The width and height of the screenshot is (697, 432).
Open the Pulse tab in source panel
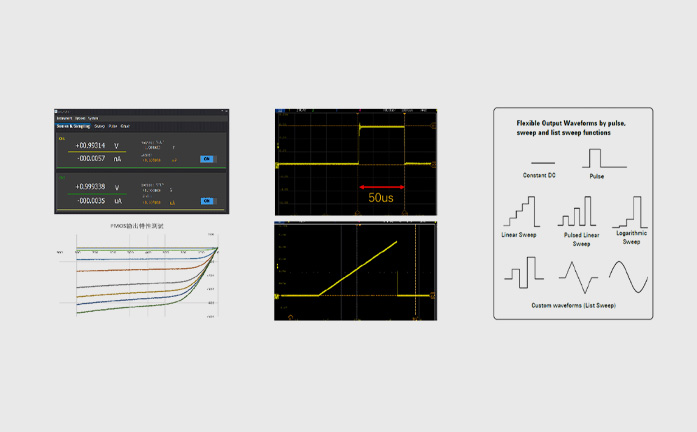113,126
